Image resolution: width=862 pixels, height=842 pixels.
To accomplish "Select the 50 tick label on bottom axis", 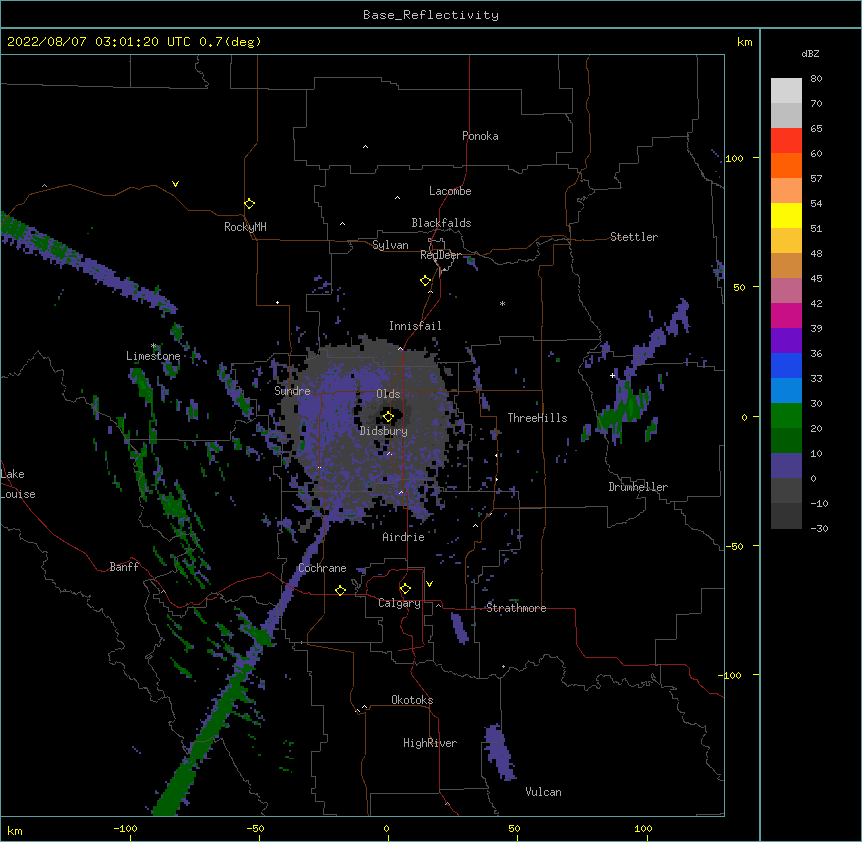I will point(514,828).
